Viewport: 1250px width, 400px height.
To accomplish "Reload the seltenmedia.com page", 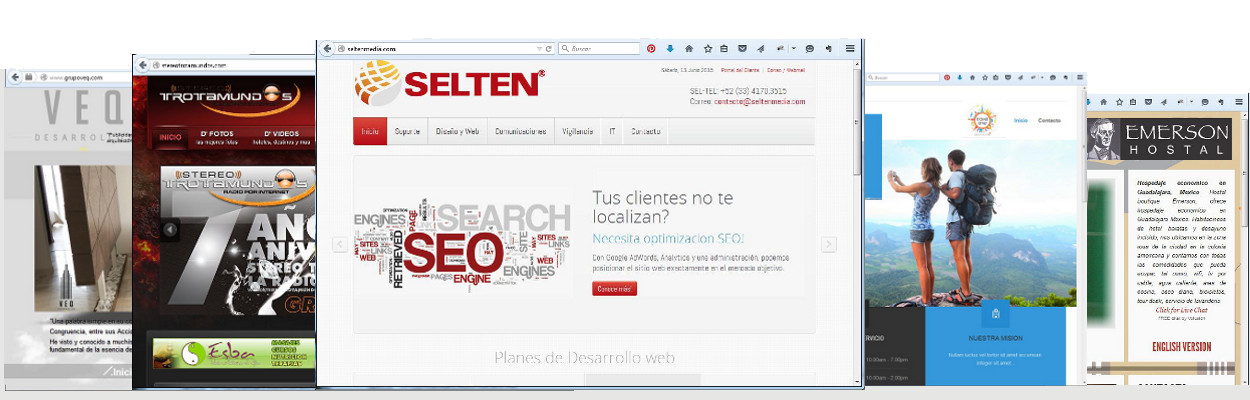I will (549, 48).
